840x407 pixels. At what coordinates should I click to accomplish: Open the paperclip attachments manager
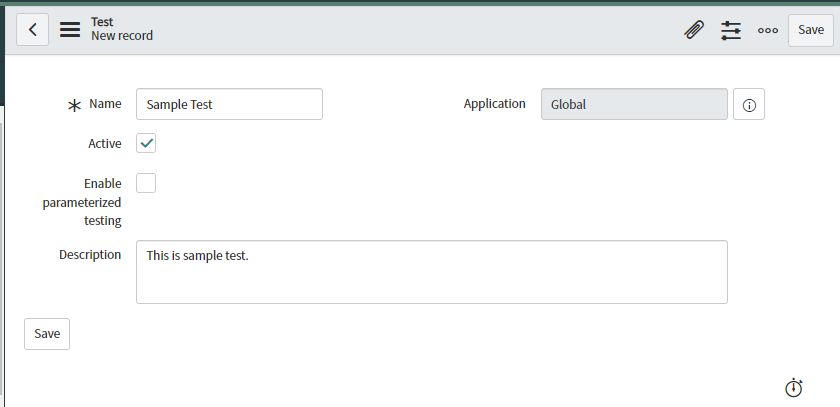point(694,30)
